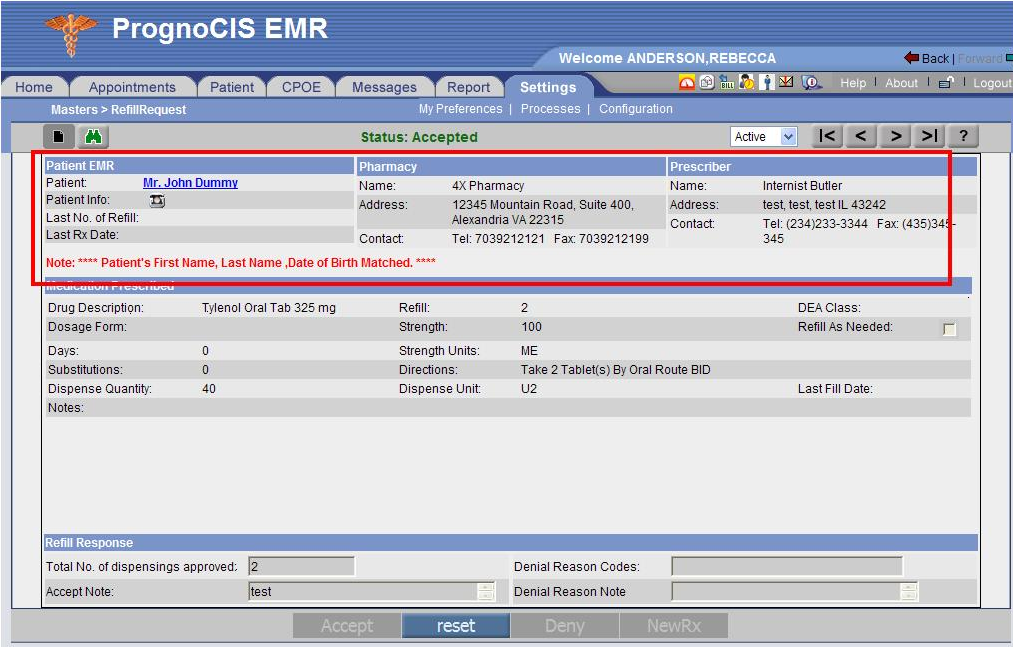
Task: Open the BILL billing icon
Action: coord(727,82)
